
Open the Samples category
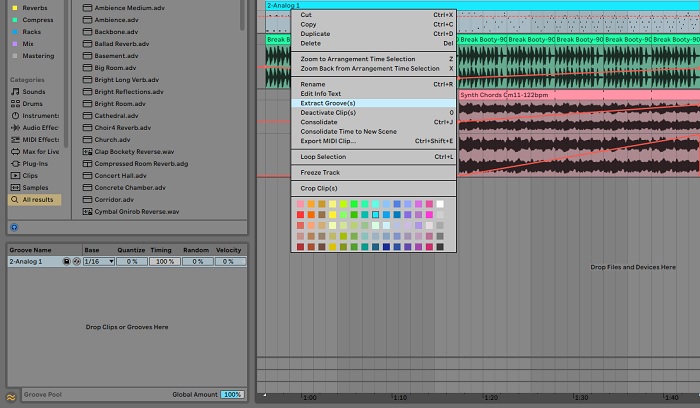coord(29,188)
